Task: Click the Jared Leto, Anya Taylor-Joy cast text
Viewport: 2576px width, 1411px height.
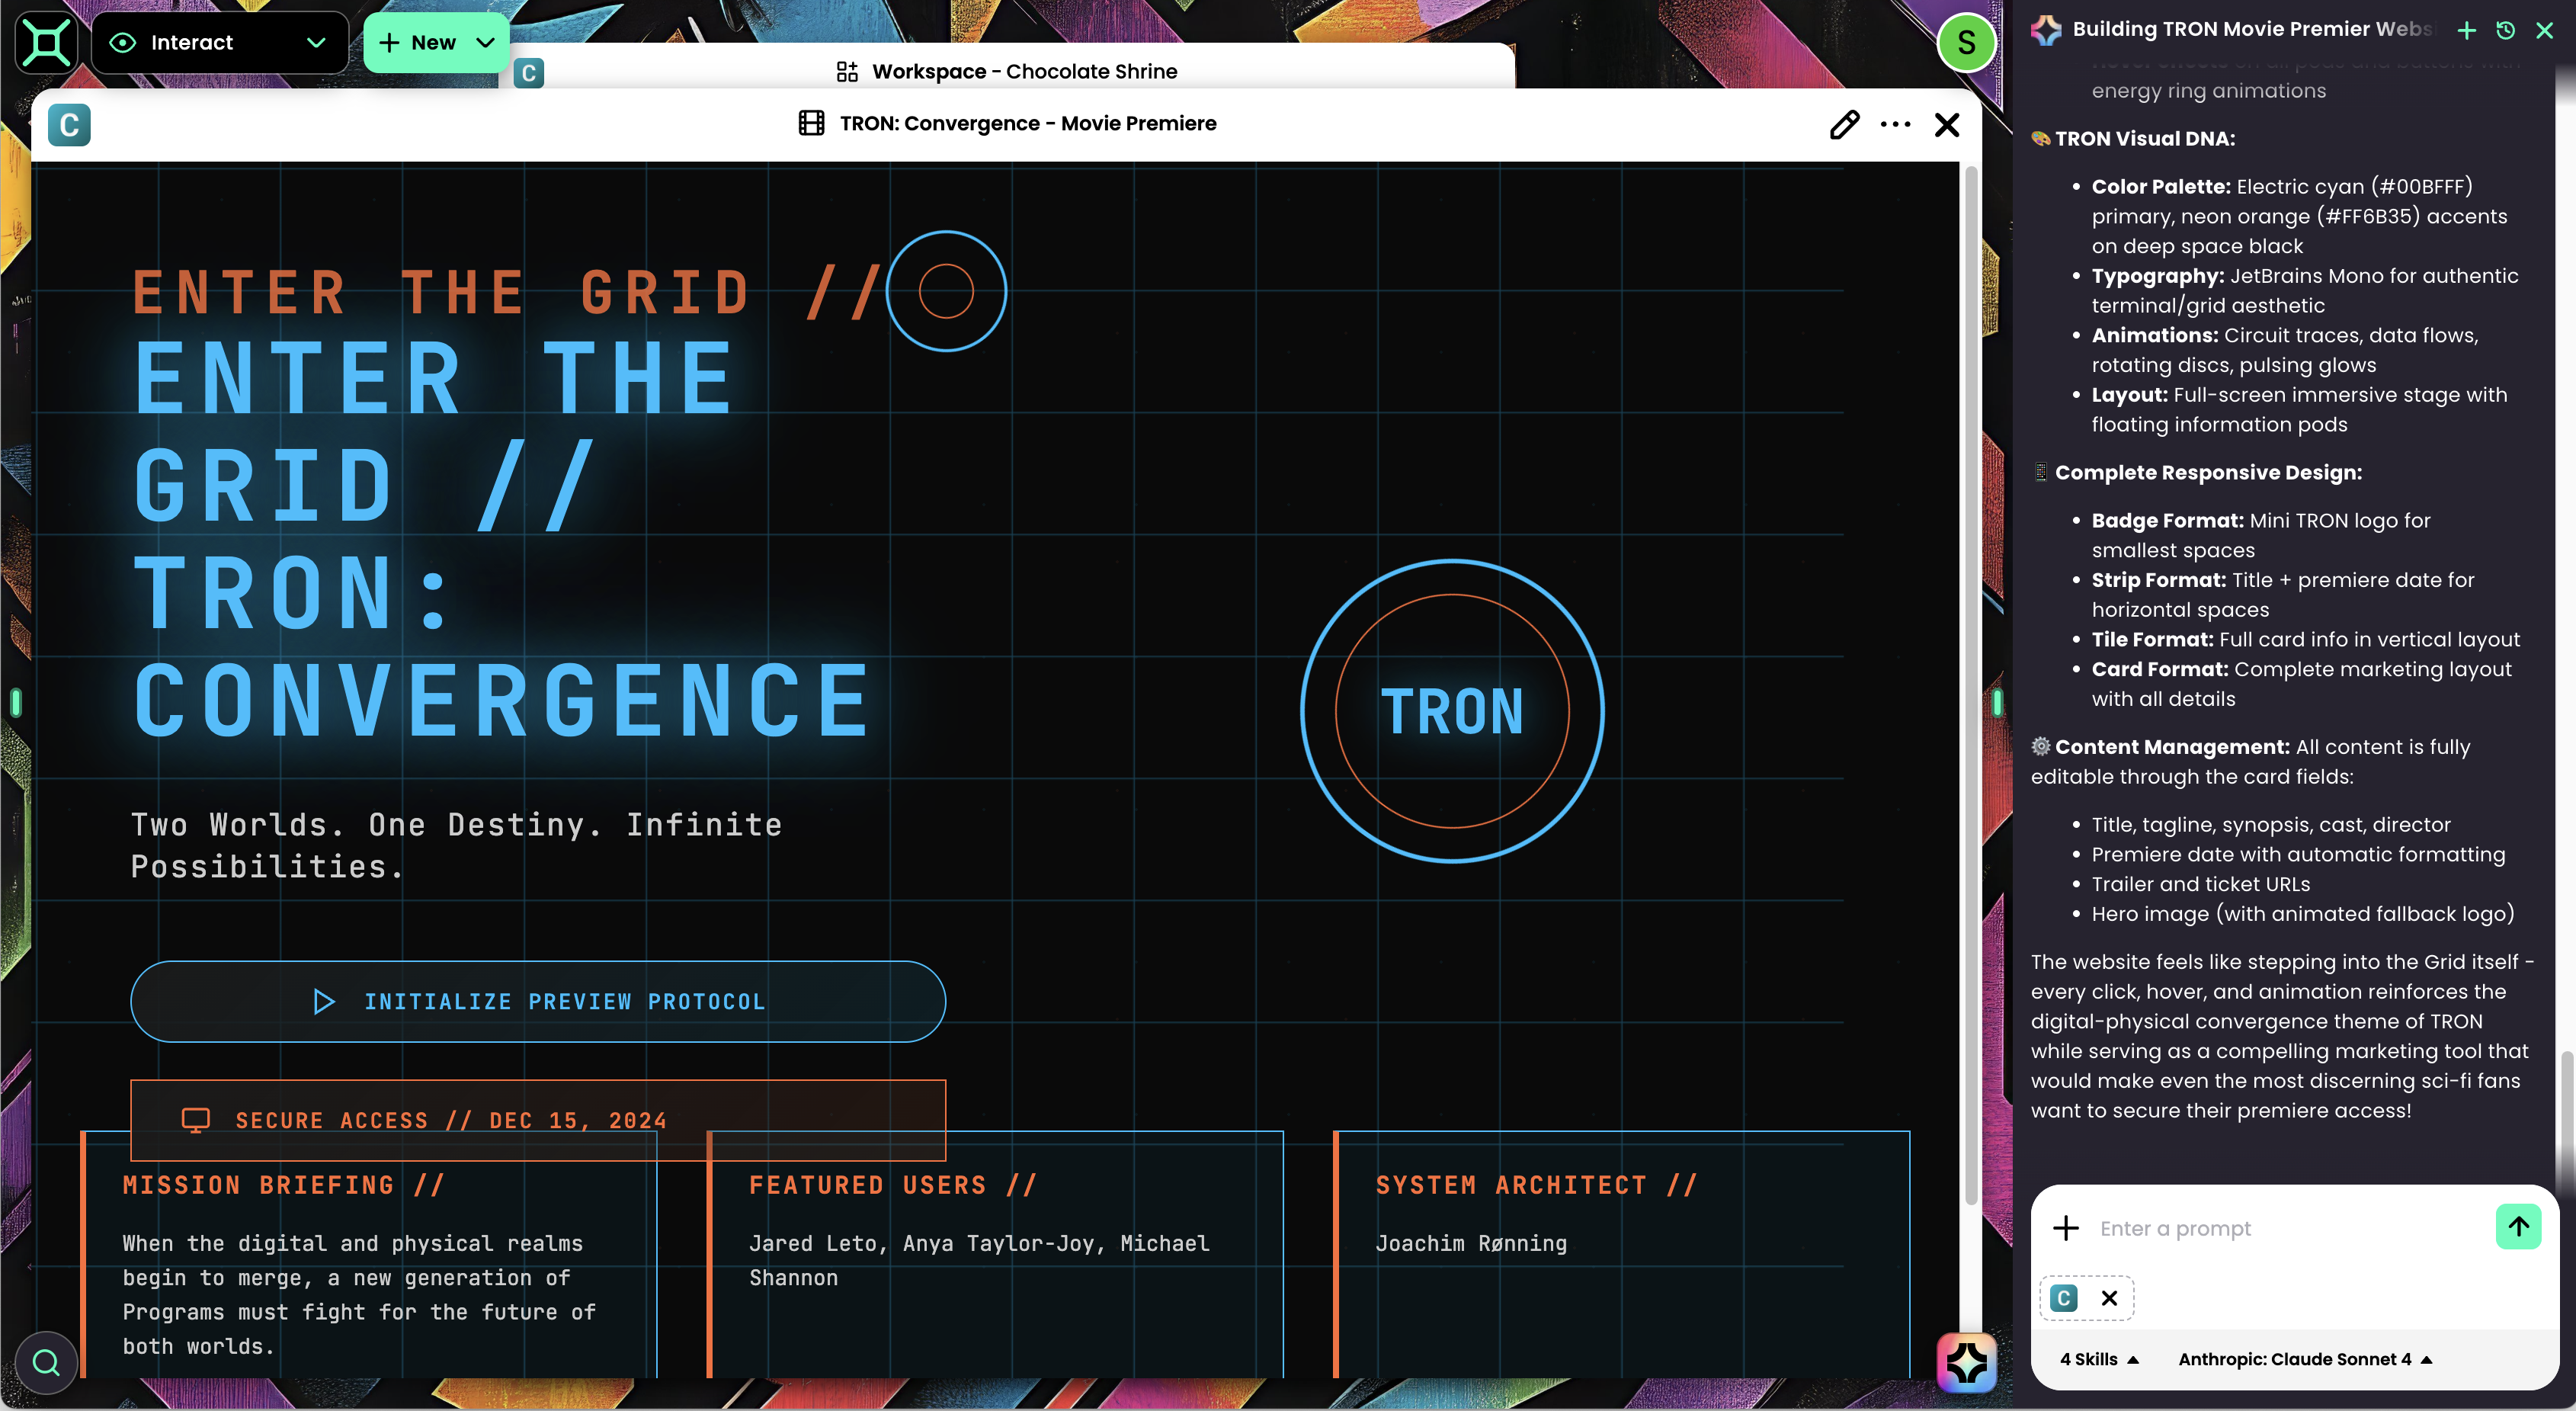Action: click(979, 1260)
